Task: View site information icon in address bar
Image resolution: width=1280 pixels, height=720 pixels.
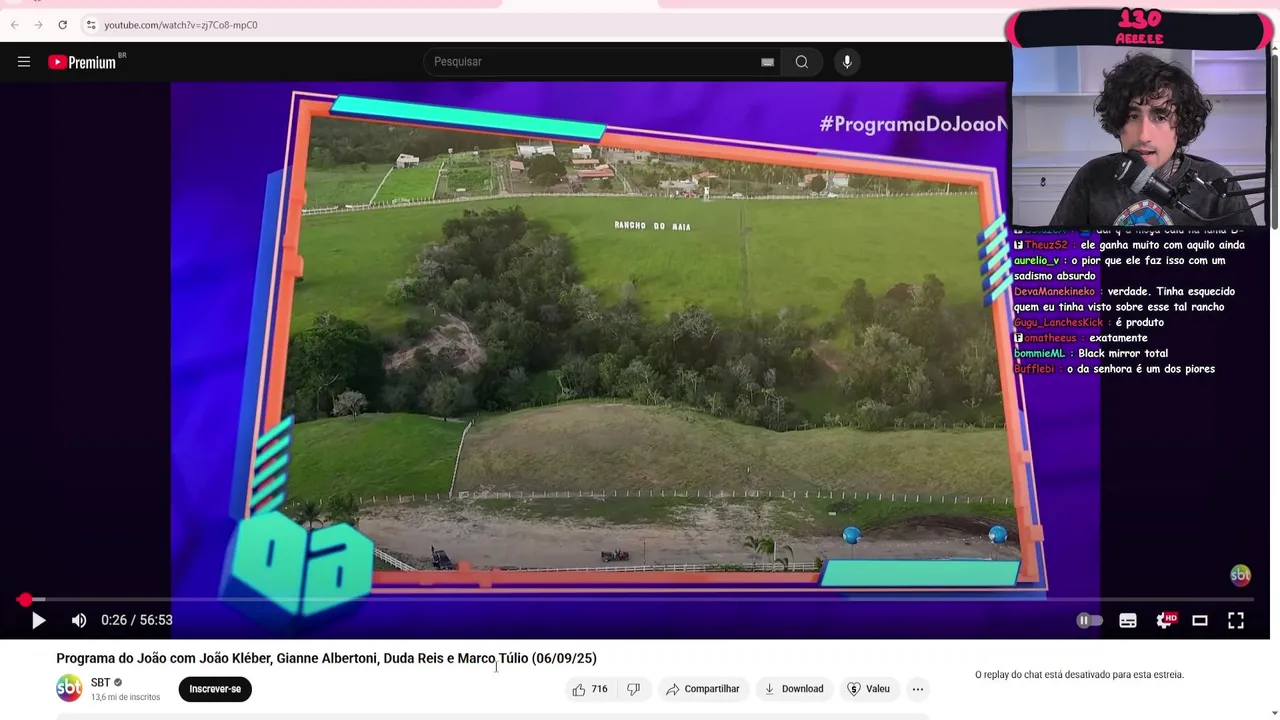Action: point(90,25)
